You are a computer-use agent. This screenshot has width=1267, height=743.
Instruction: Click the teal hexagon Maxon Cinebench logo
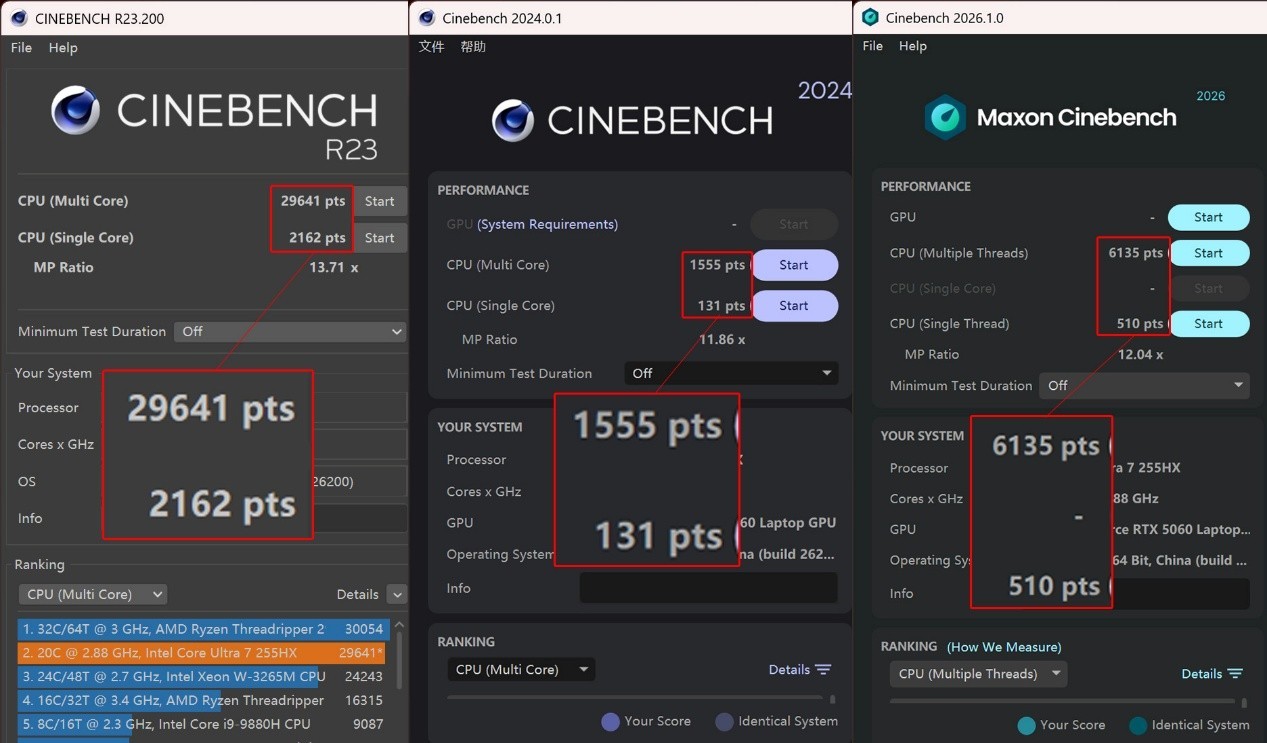pyautogui.click(x=945, y=118)
